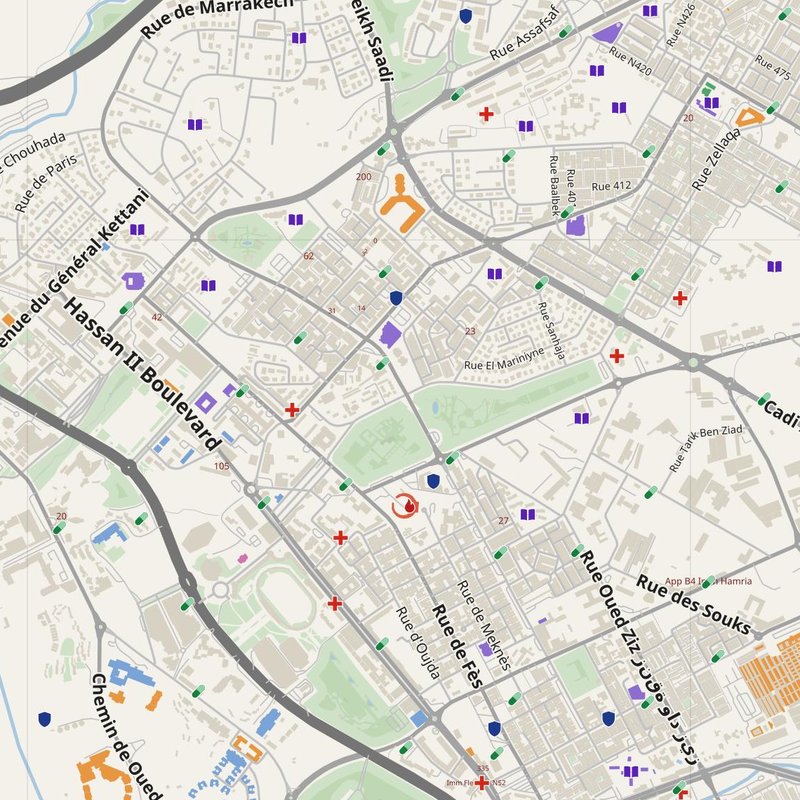Click the Rue de Marrakech label
800x800 pixels.
pos(217,18)
